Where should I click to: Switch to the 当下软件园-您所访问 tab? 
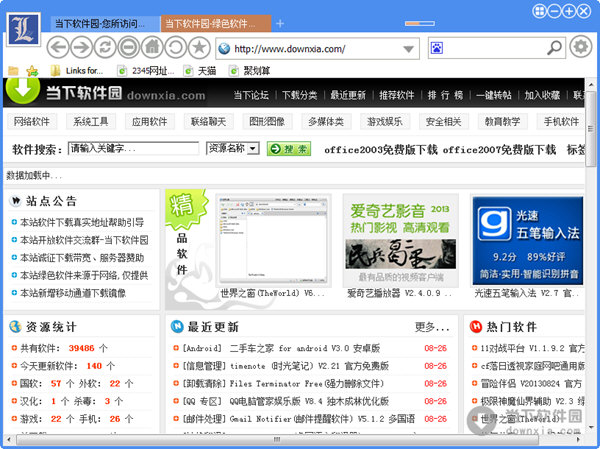pos(106,24)
